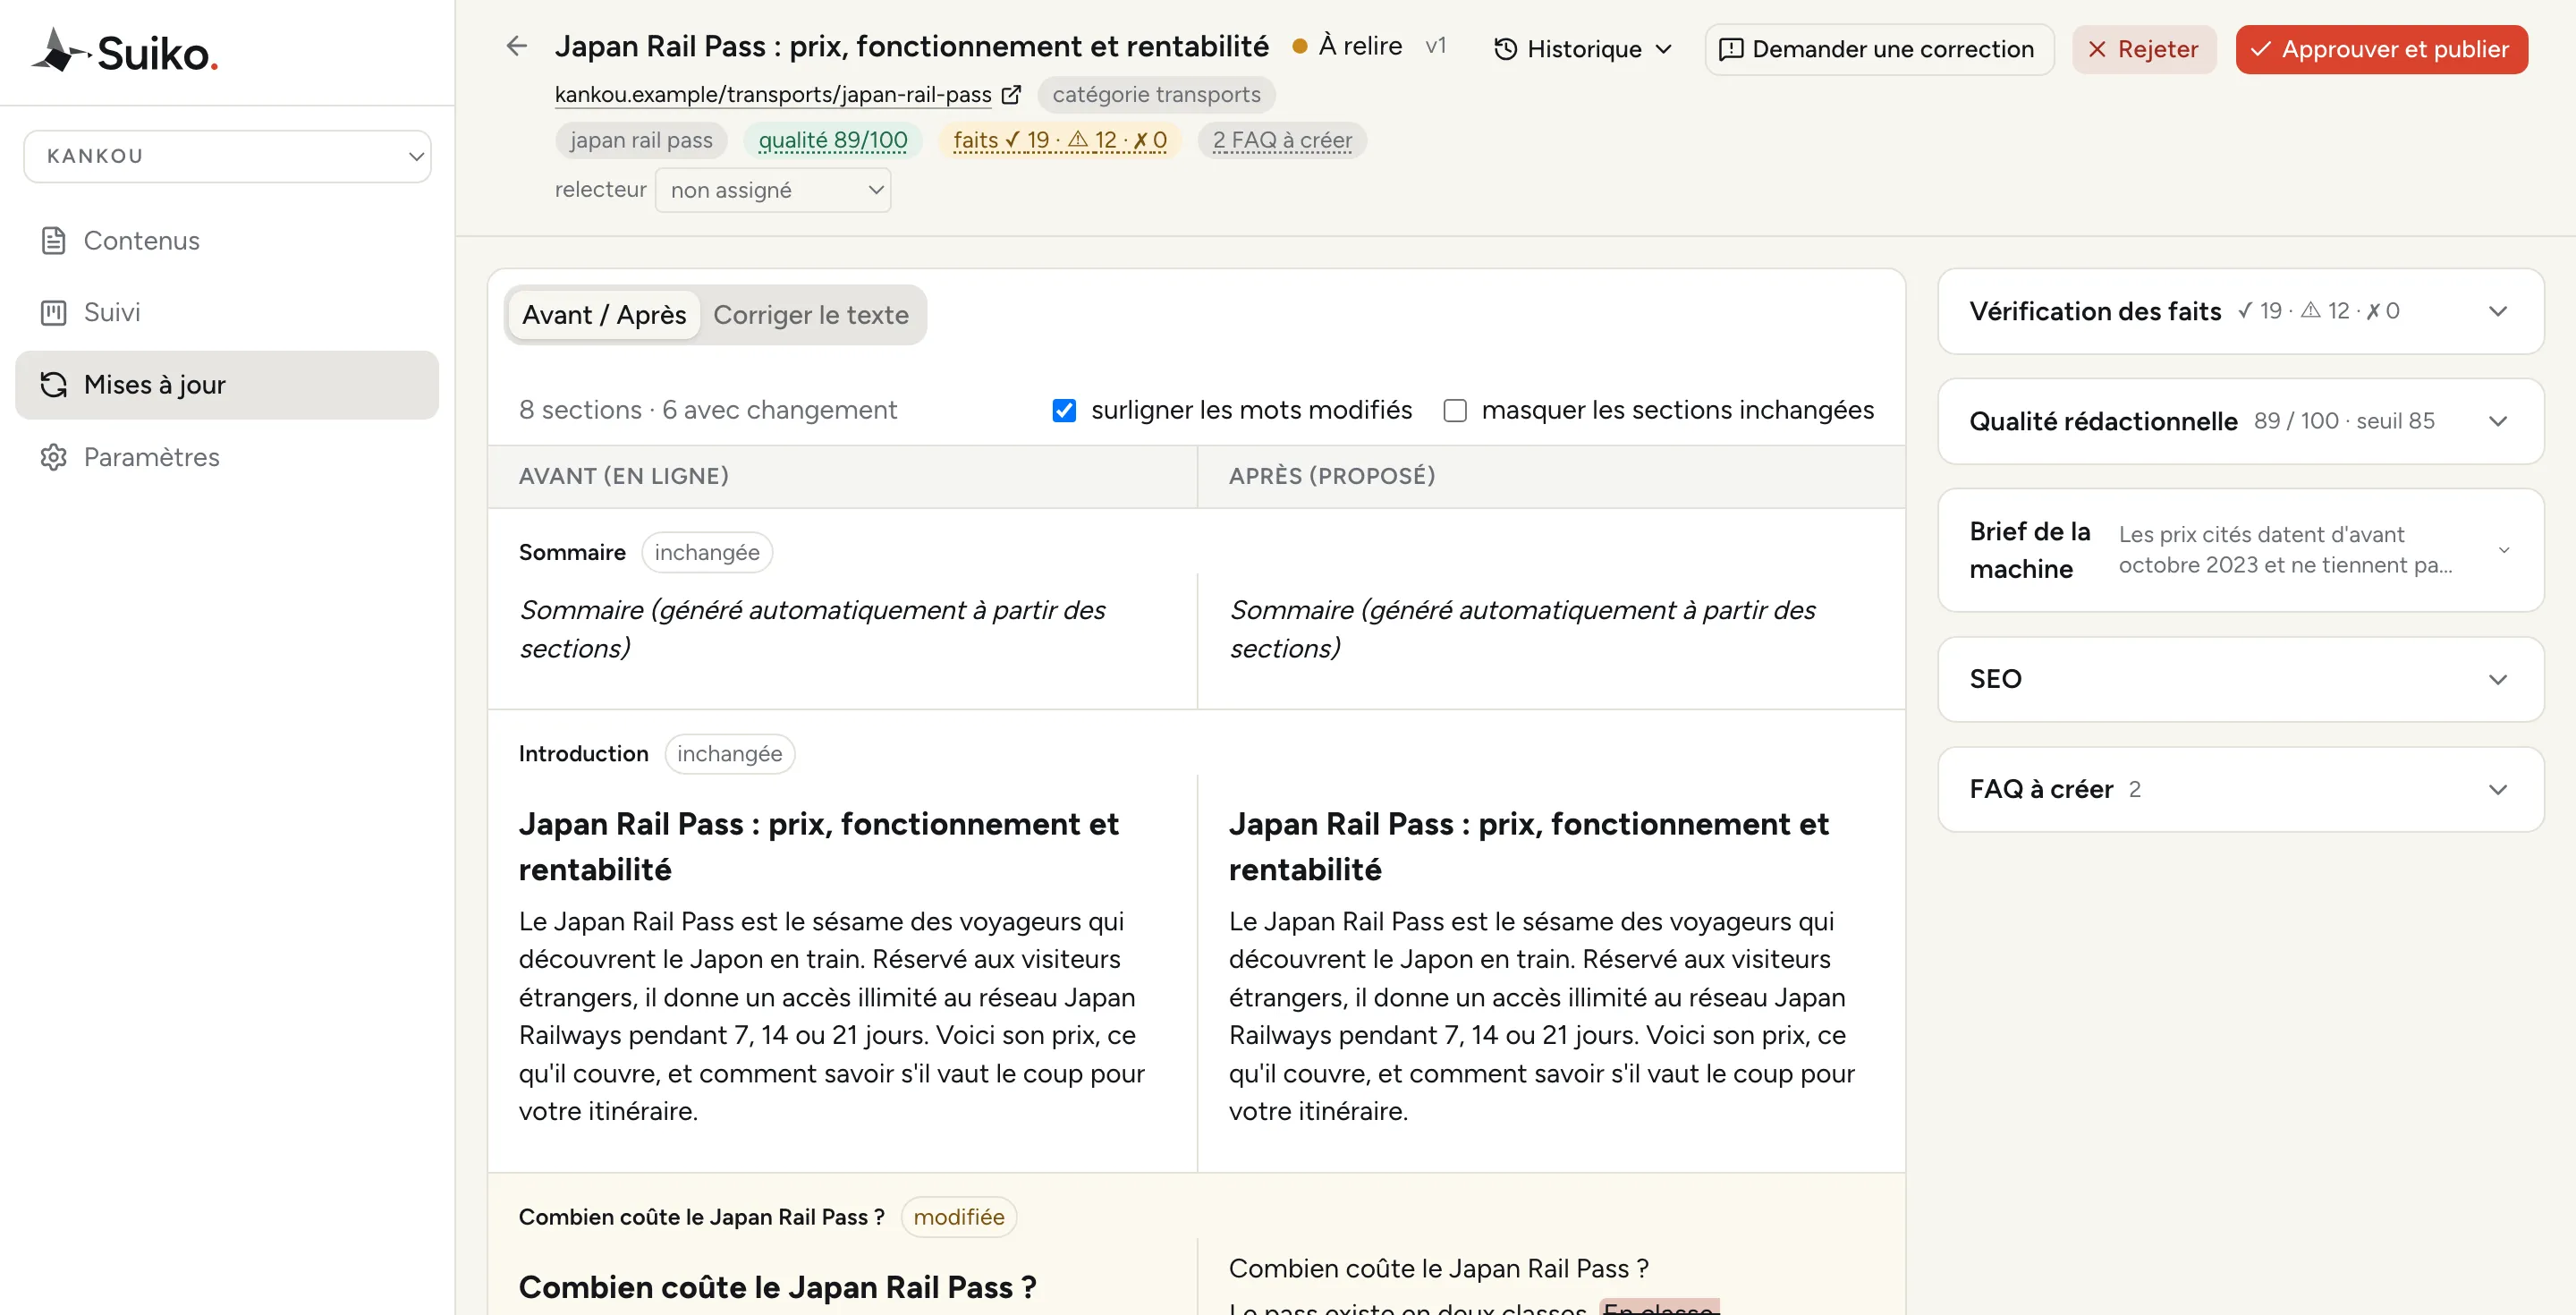This screenshot has width=2576, height=1315.
Task: Click the 2 FAQ à créer chip
Action: point(1282,140)
